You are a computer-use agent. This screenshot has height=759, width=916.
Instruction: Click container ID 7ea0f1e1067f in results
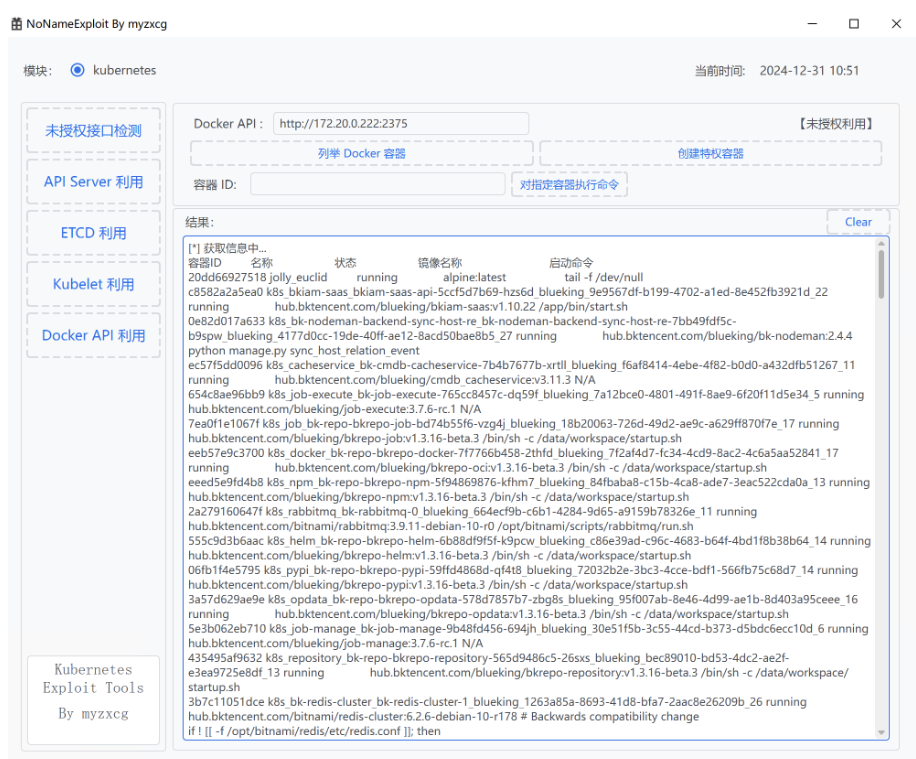224,424
